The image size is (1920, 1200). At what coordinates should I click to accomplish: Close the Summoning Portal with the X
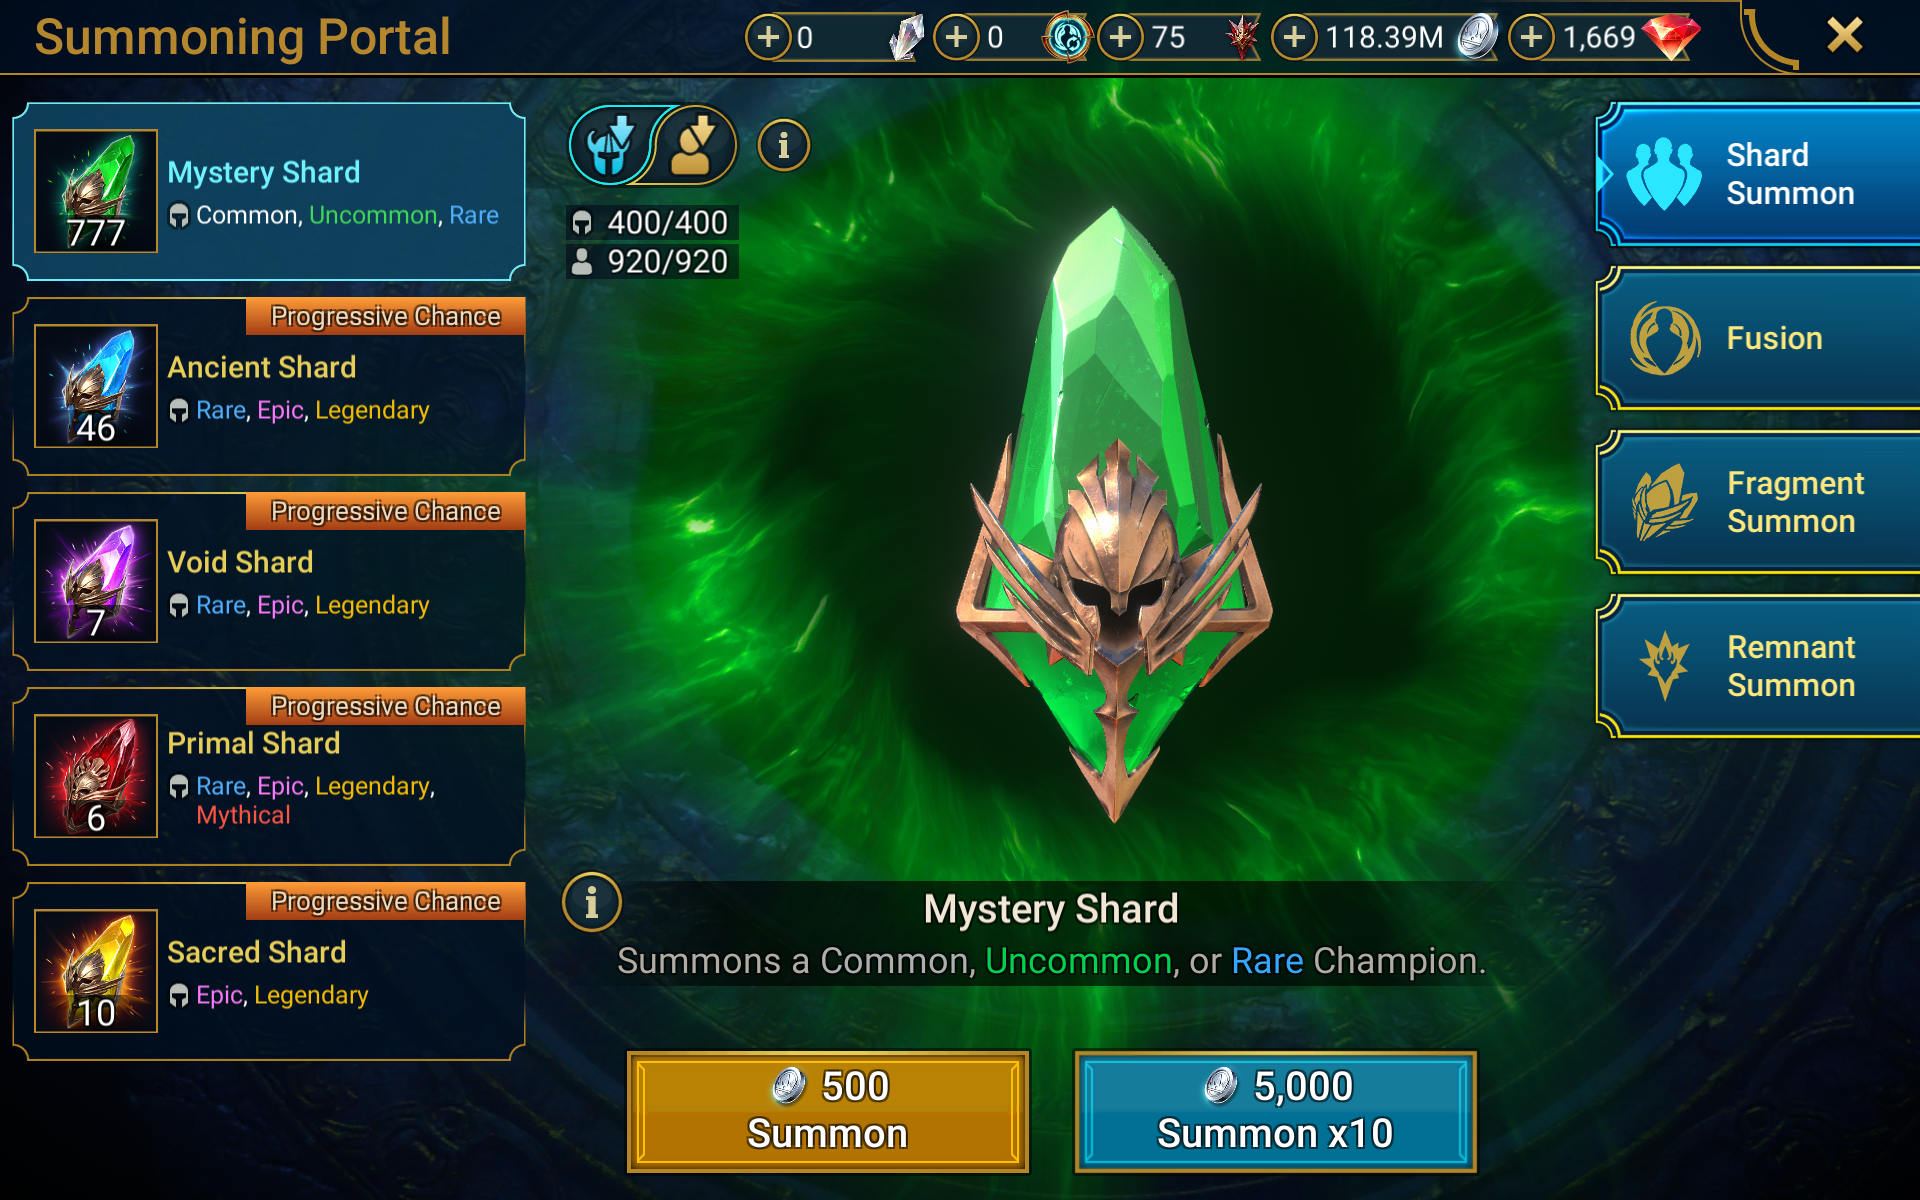click(1844, 35)
